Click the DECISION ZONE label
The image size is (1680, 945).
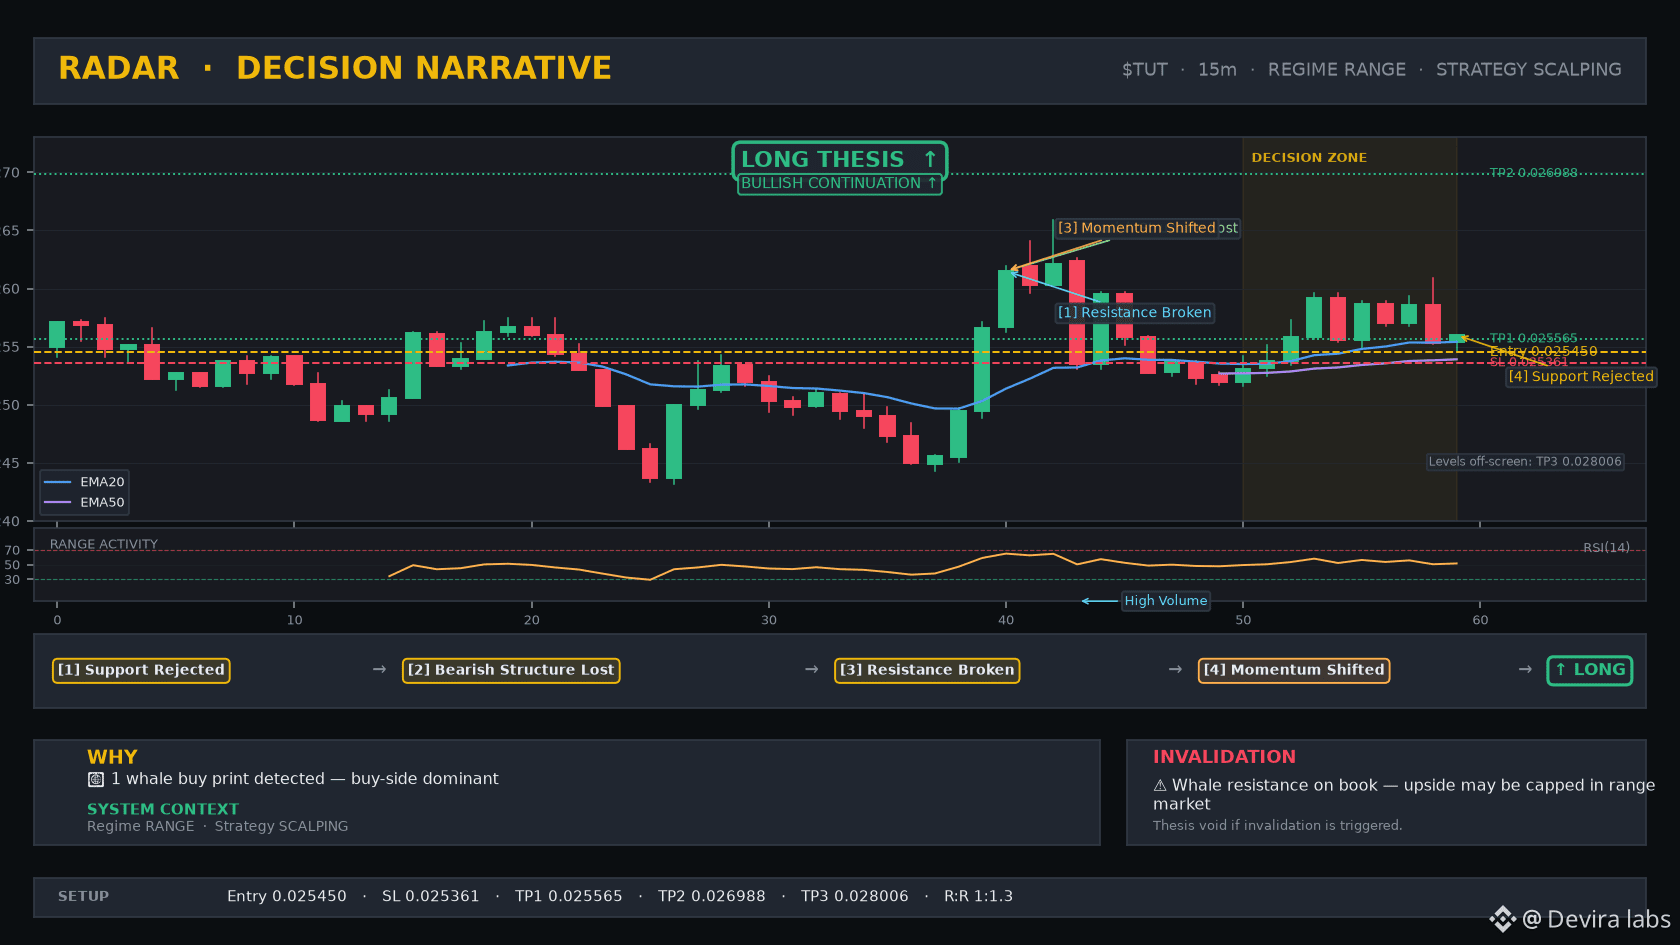coord(1309,158)
